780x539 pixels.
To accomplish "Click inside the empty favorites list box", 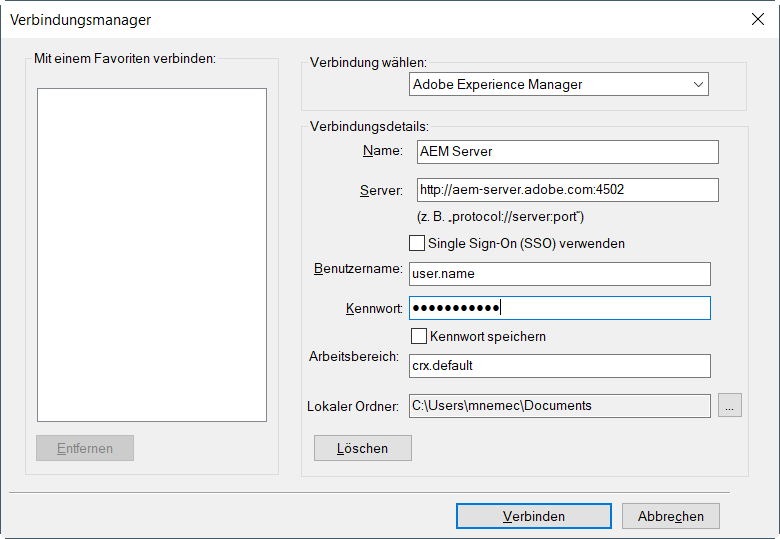I will [x=152, y=255].
